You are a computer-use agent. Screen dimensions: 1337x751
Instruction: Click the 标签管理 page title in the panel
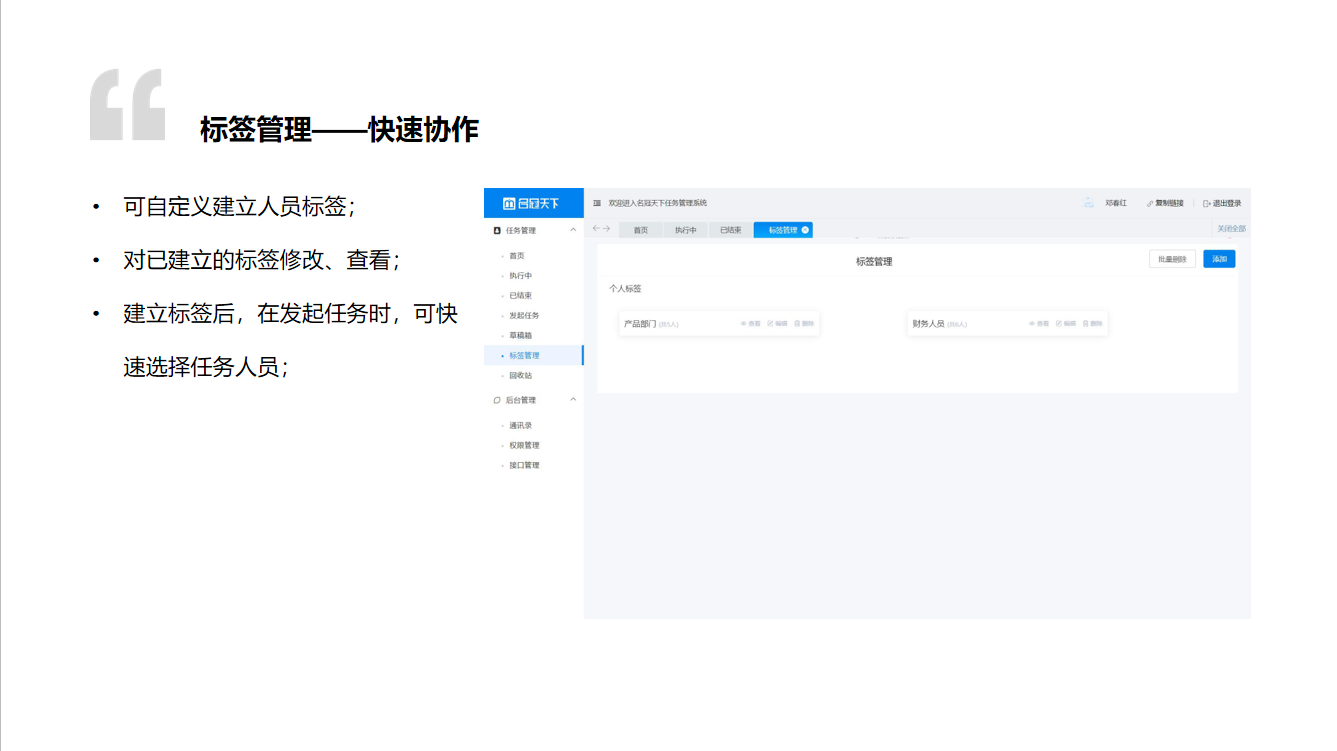874,262
